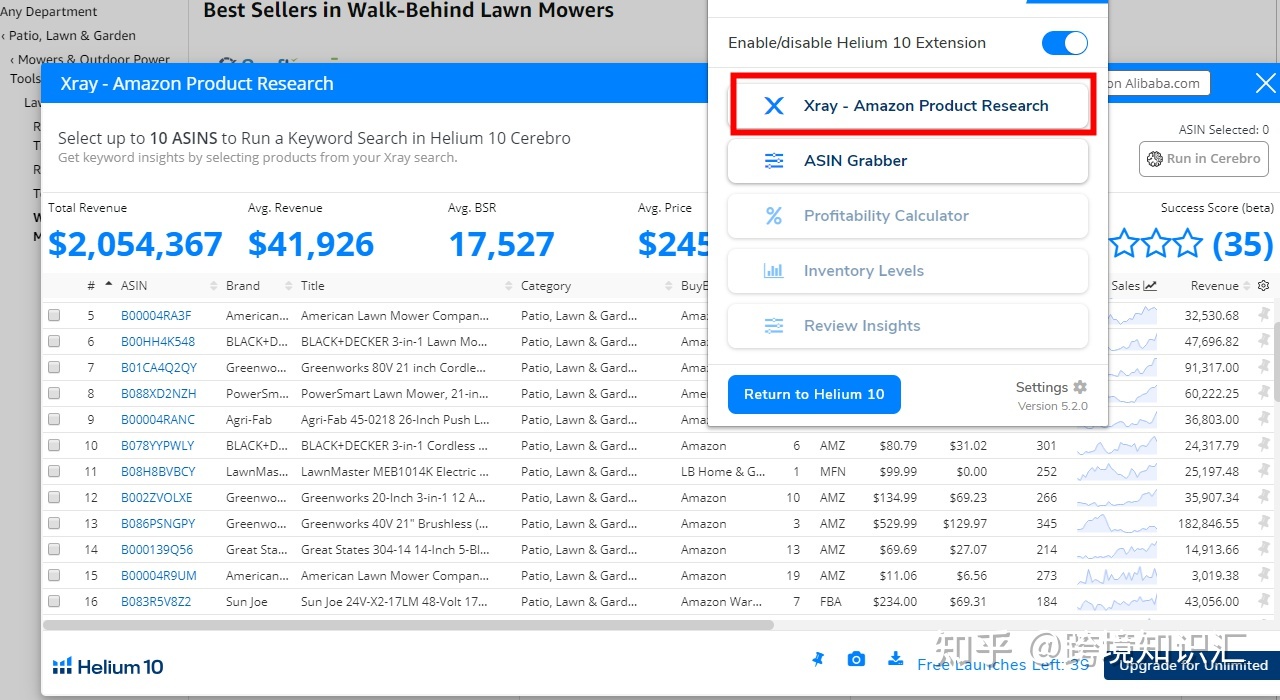1280x700 pixels.
Task: Open the ASIN Grabber tool
Action: pyautogui.click(x=908, y=161)
